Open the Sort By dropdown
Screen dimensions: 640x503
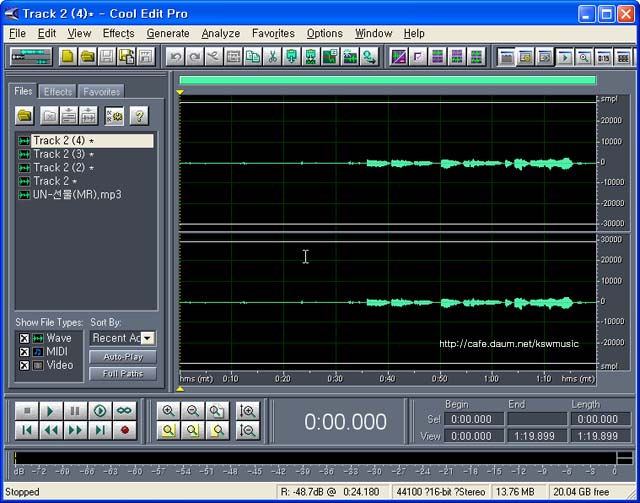[x=147, y=338]
